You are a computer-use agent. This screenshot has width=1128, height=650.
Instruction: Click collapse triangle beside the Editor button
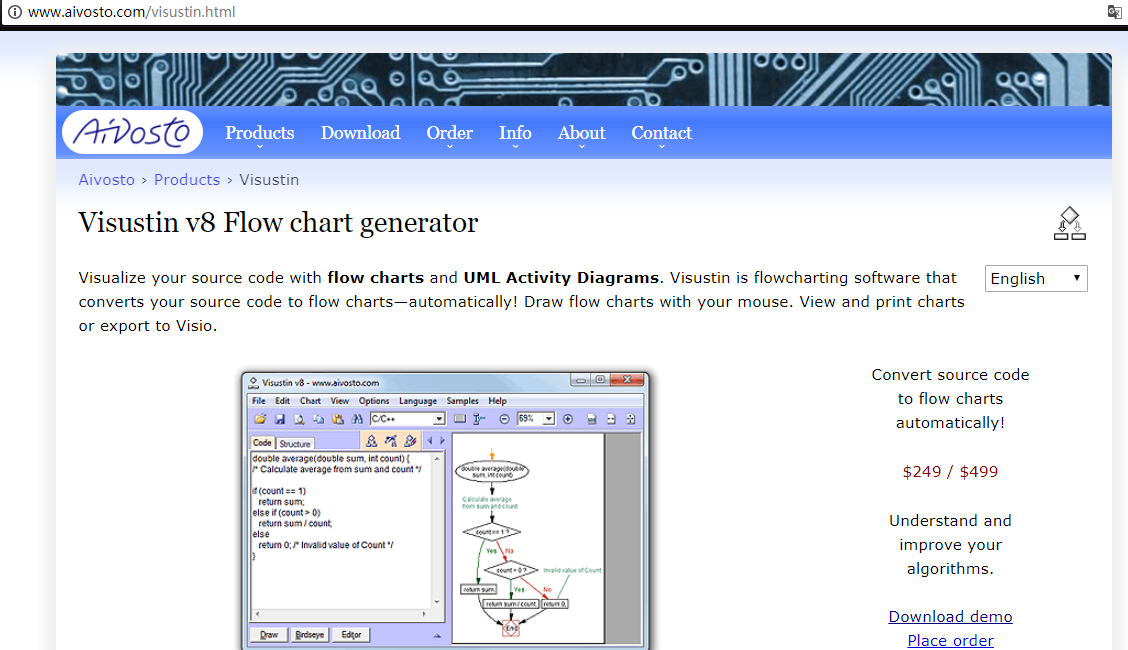tap(437, 636)
